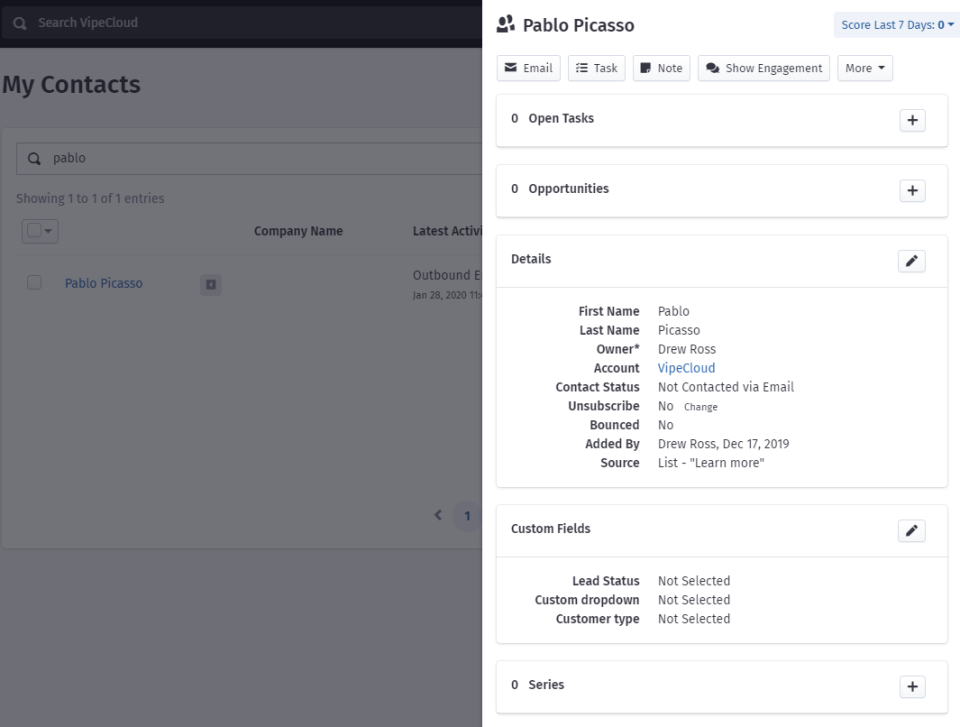The image size is (960, 727).
Task: Edit Custom Fields with the pencil icon
Action: coord(911,530)
